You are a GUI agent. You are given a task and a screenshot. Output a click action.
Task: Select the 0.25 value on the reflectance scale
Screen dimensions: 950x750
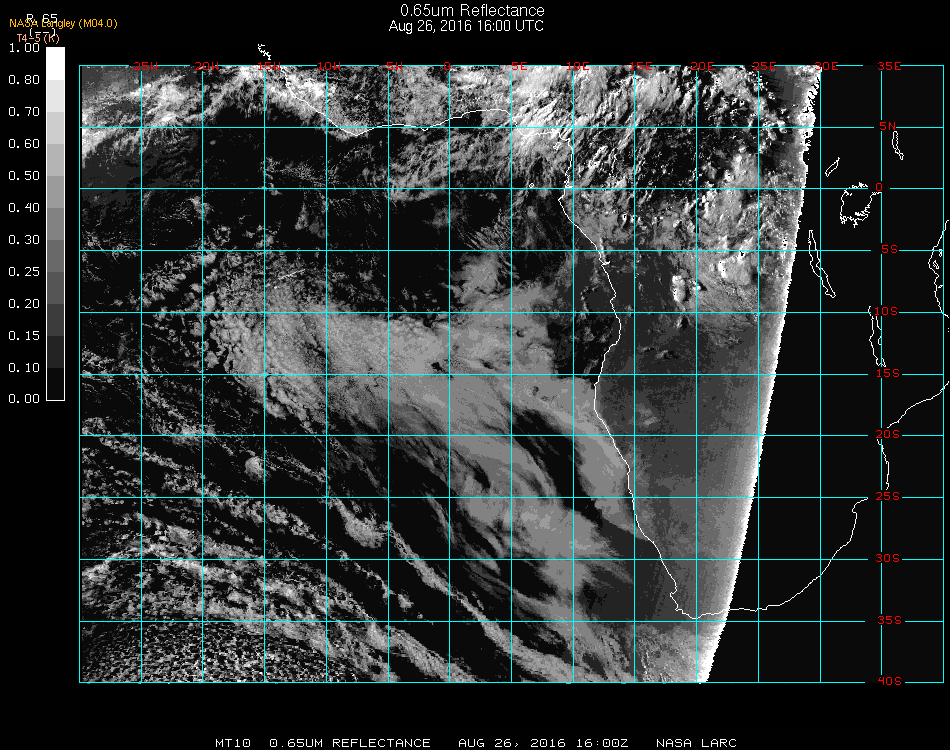tap(24, 272)
